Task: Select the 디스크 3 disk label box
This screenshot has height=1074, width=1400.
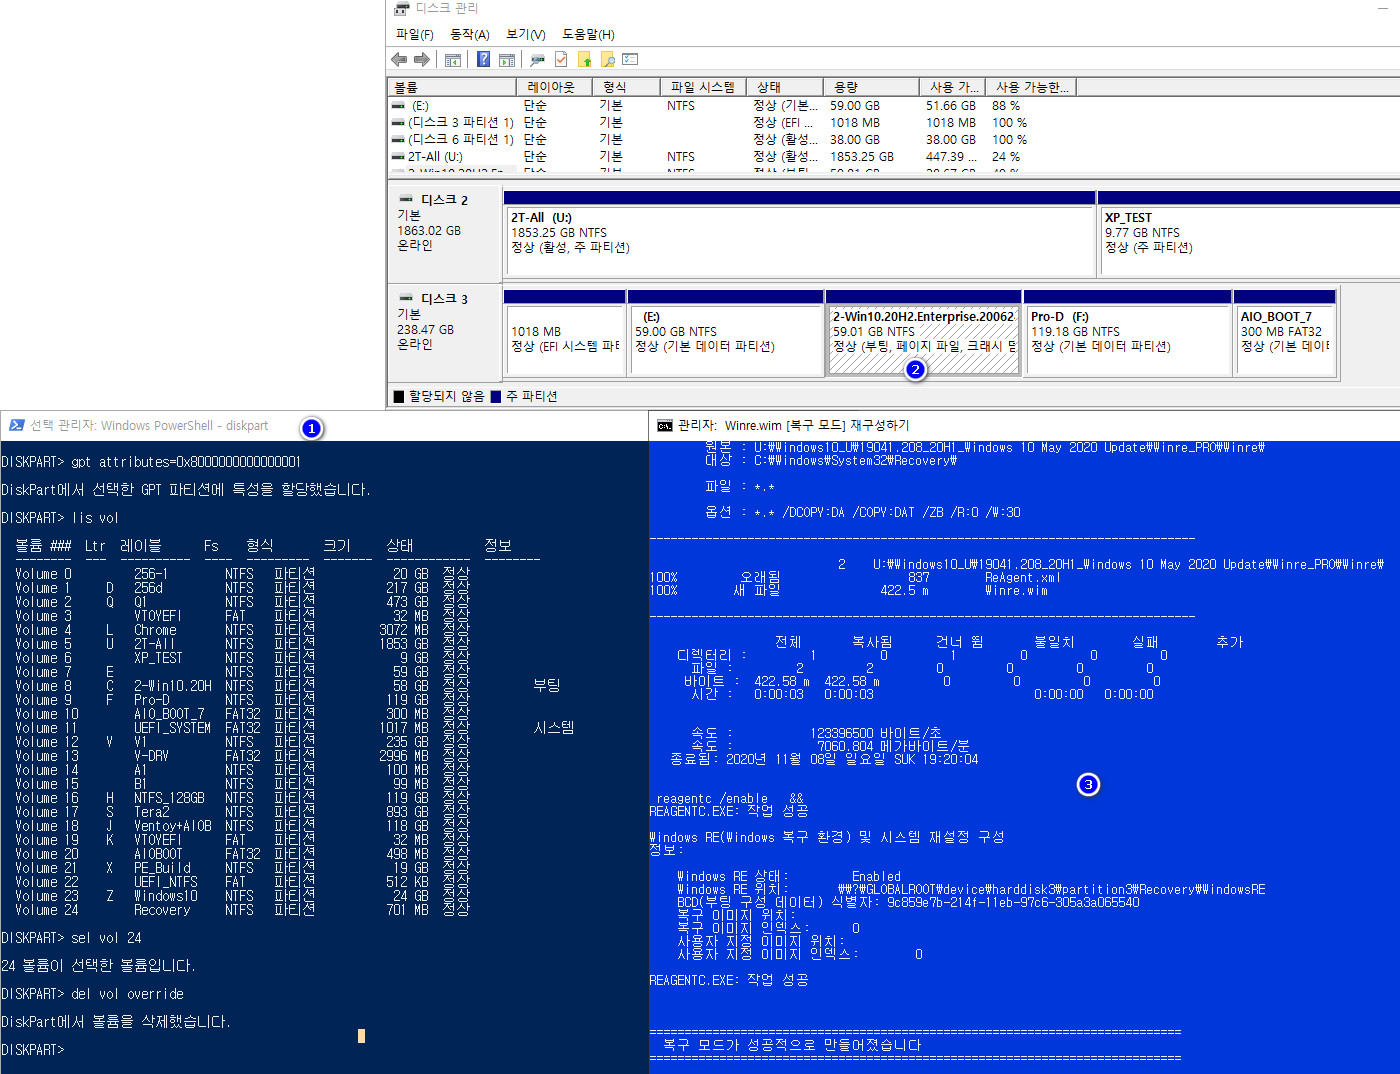Action: [x=445, y=330]
